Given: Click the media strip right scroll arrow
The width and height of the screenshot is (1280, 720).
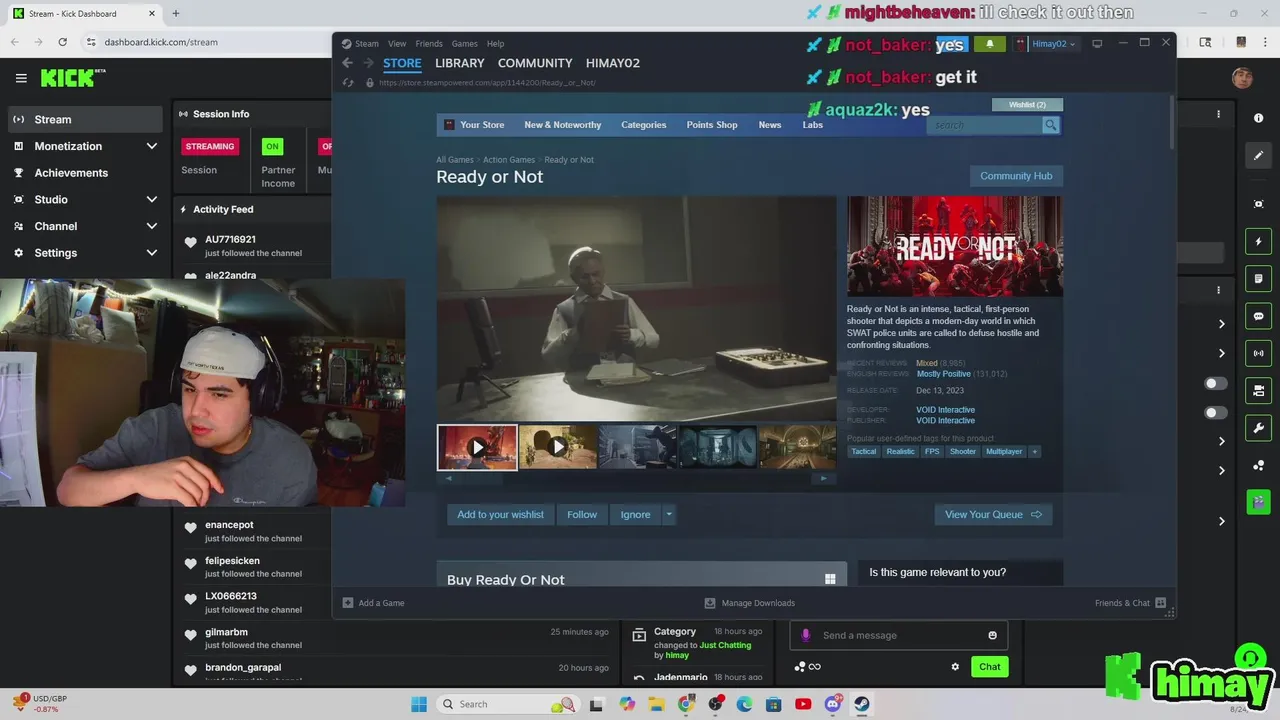Looking at the screenshot, I should tap(823, 479).
